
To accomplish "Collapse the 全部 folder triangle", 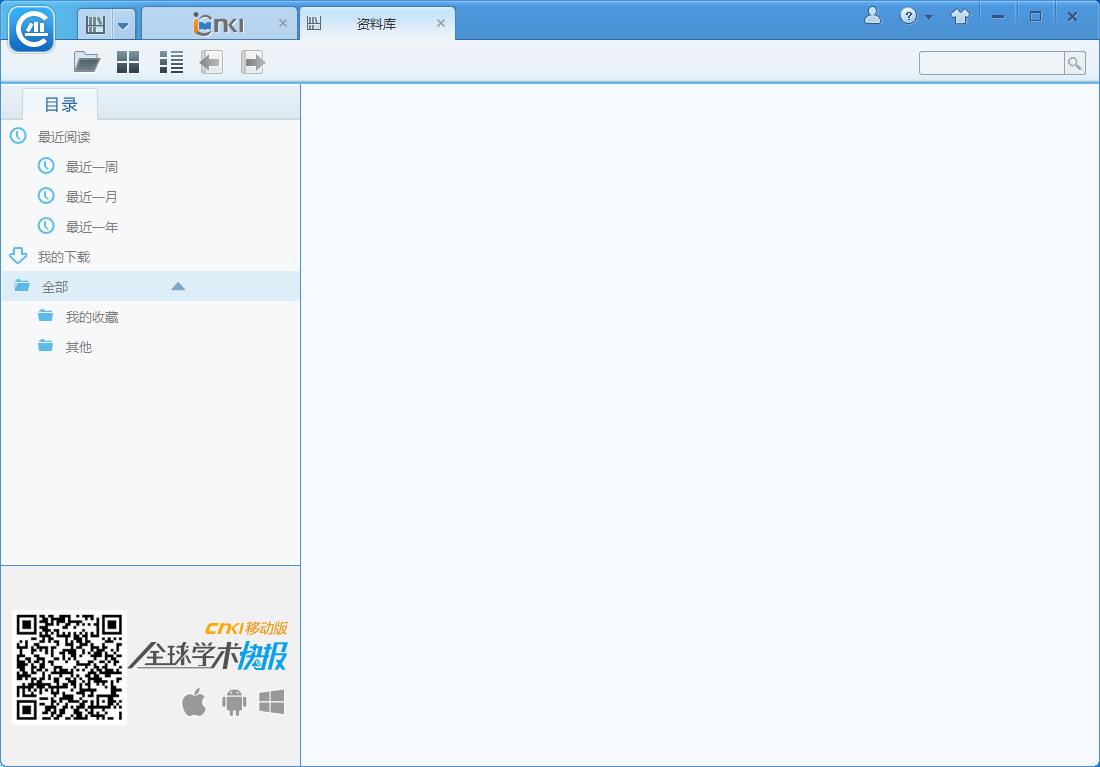I will click(x=178, y=286).
